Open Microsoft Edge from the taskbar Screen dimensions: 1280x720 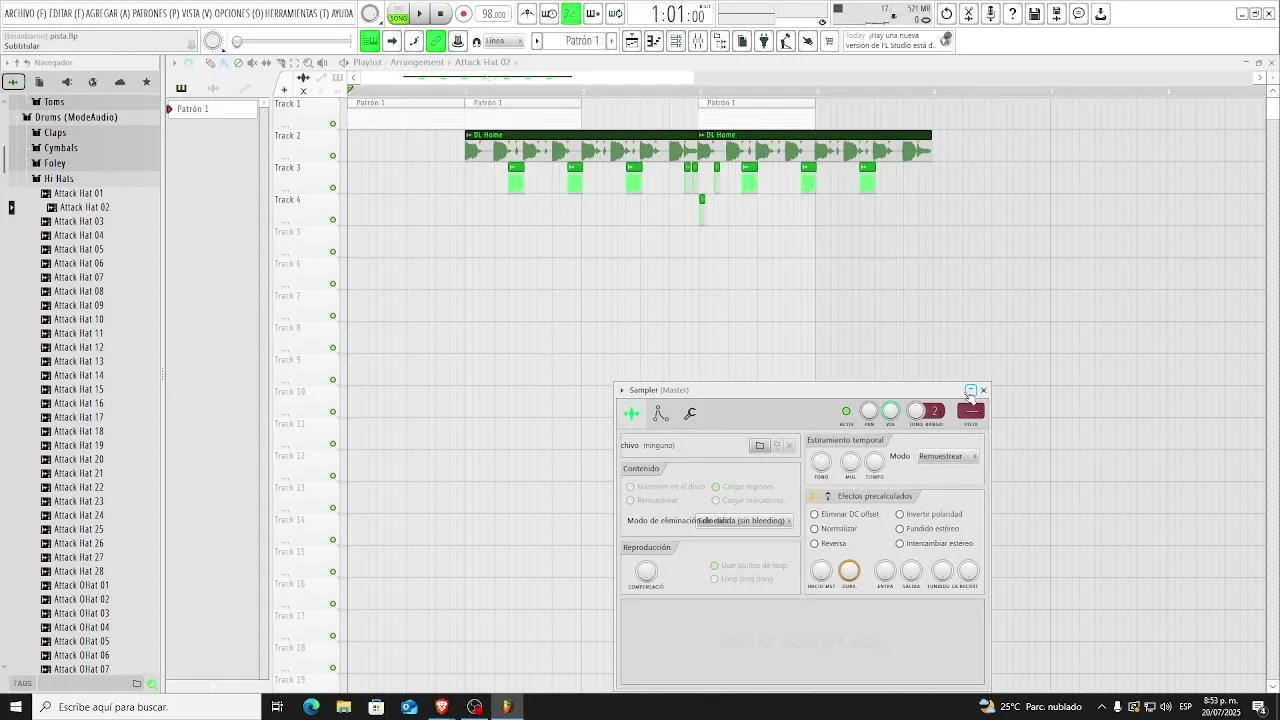(311, 706)
